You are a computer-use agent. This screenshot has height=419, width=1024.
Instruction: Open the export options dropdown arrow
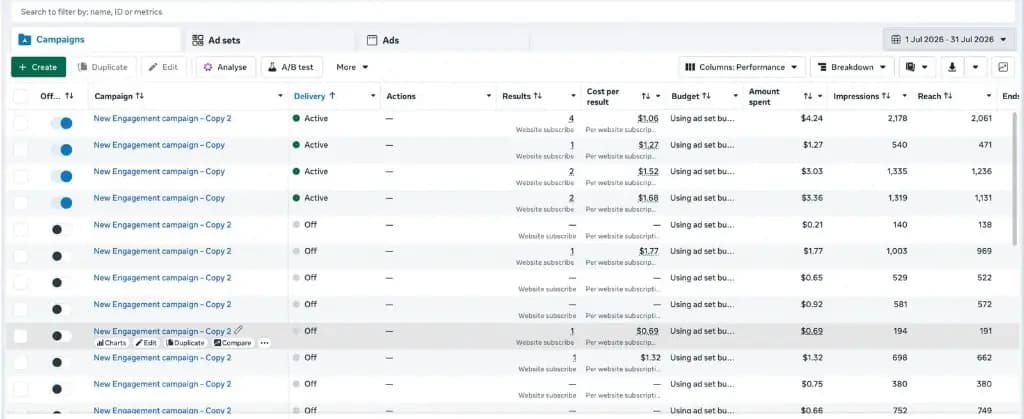tap(975, 67)
